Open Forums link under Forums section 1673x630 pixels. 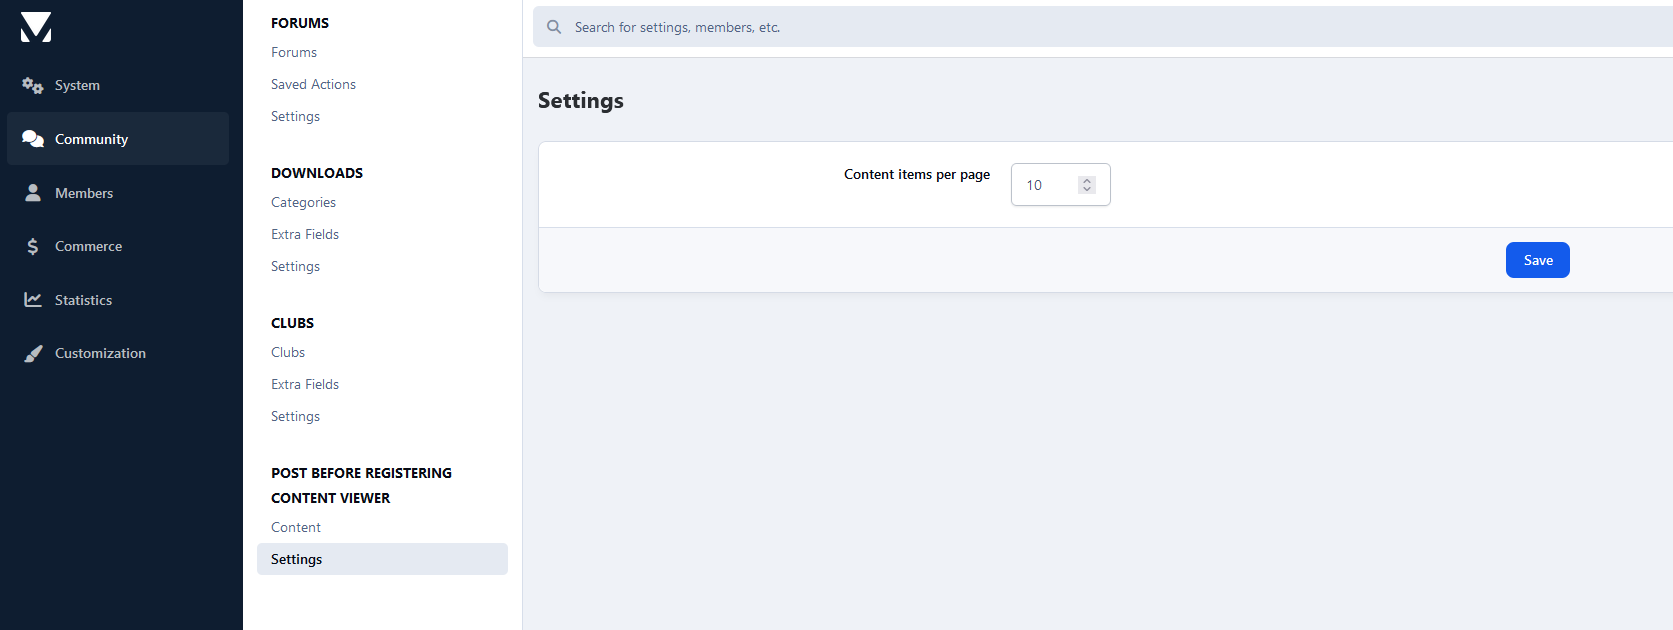pyautogui.click(x=294, y=52)
